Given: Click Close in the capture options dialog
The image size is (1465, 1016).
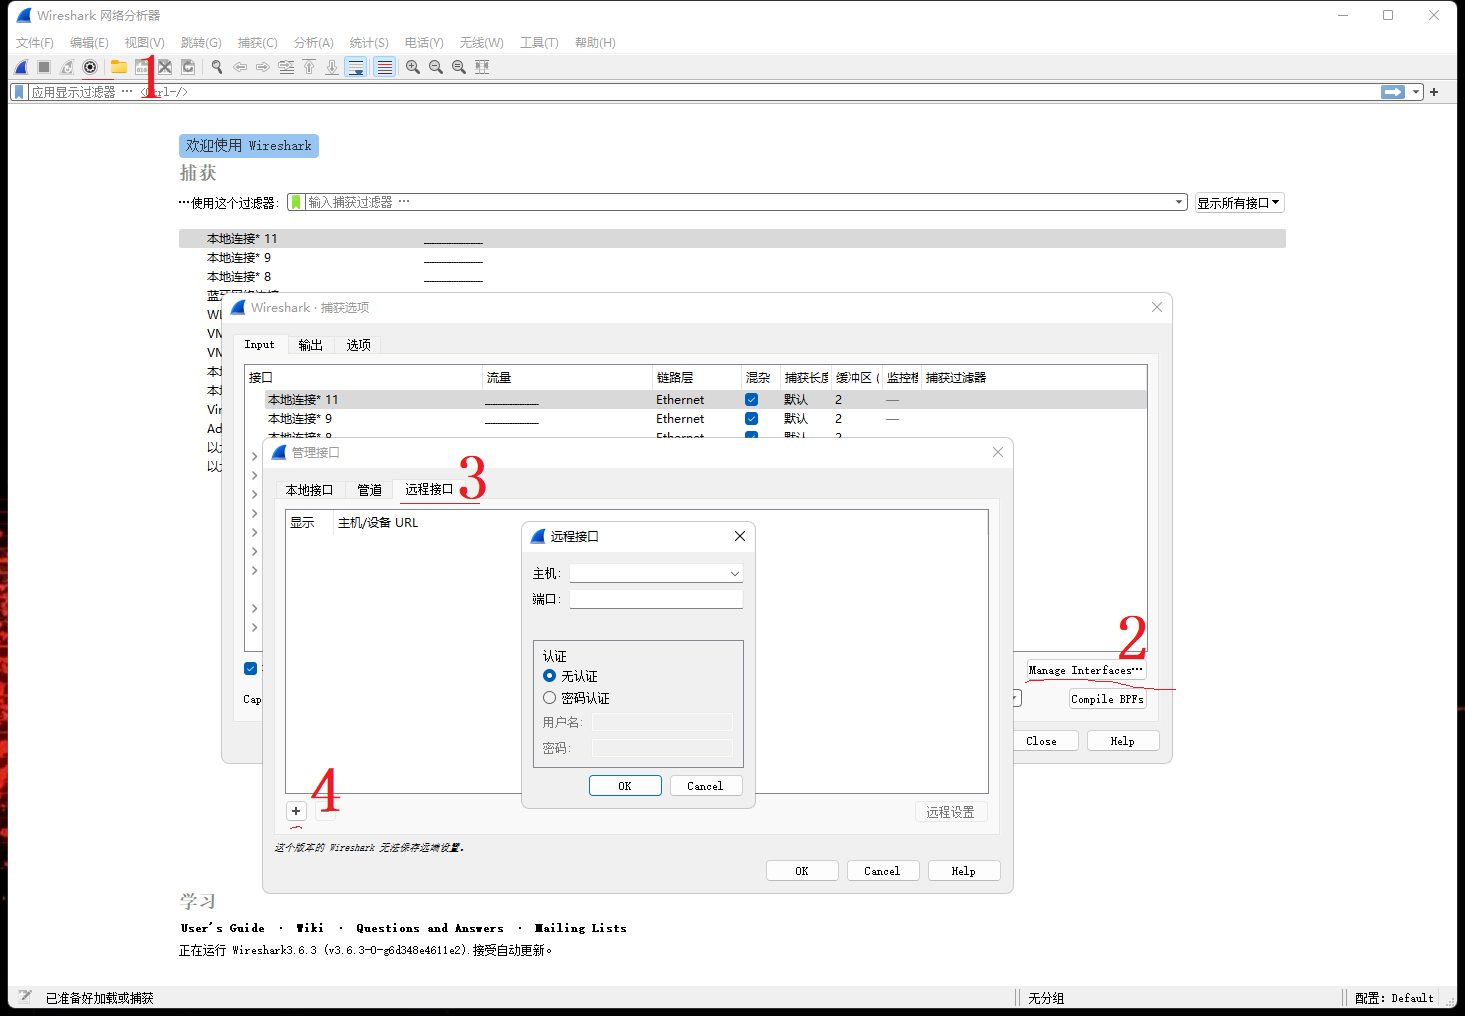Looking at the screenshot, I should pyautogui.click(x=1041, y=741).
